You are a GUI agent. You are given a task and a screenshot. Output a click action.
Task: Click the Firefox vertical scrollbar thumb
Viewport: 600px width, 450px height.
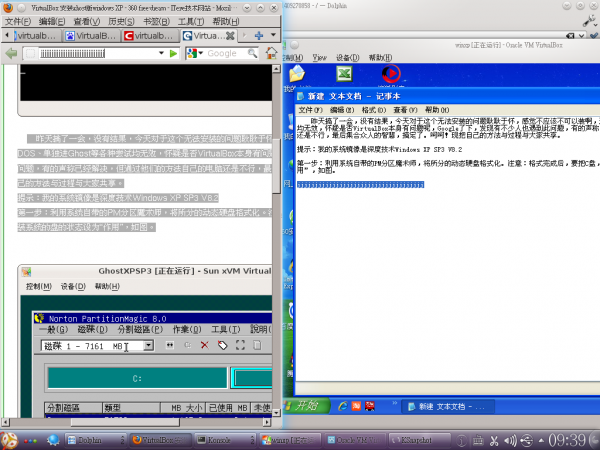(x=276, y=166)
